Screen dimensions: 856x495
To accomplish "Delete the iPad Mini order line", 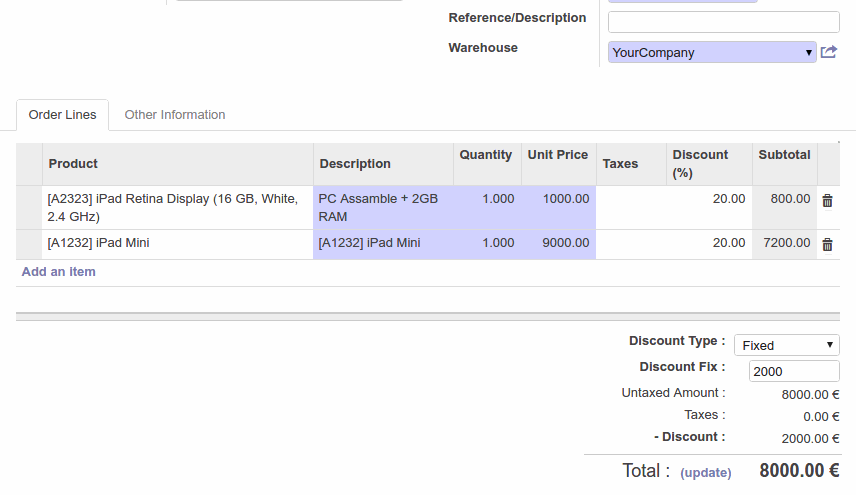I will click(x=827, y=244).
